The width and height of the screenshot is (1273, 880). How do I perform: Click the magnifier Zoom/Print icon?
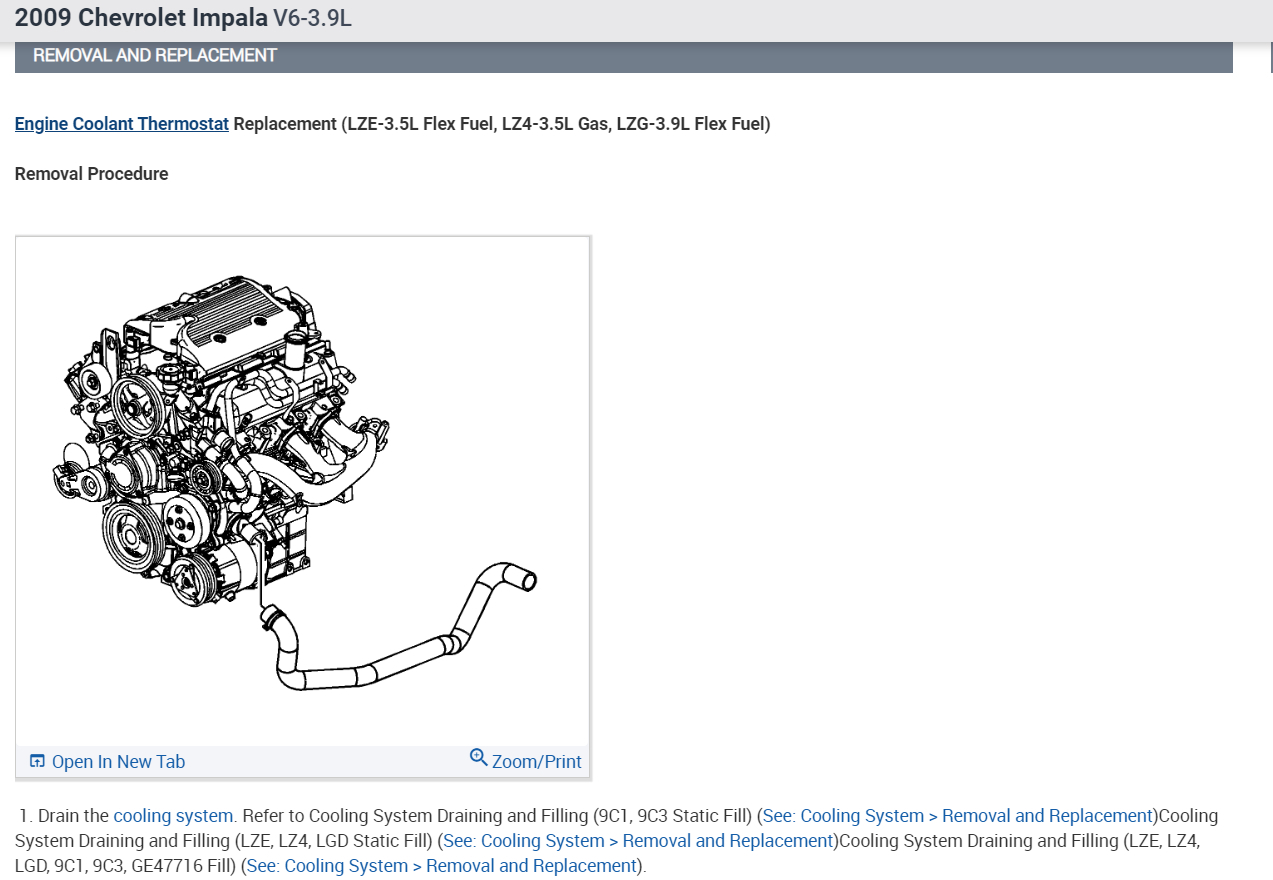479,757
